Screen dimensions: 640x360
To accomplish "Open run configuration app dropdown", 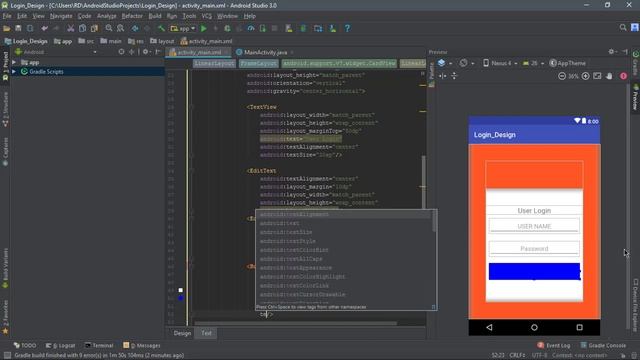I will [x=183, y=28].
